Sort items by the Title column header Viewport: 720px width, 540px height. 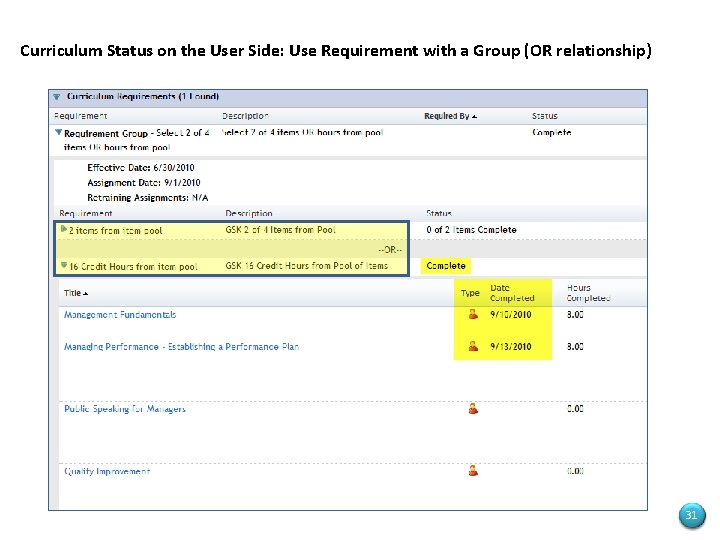tap(75, 293)
